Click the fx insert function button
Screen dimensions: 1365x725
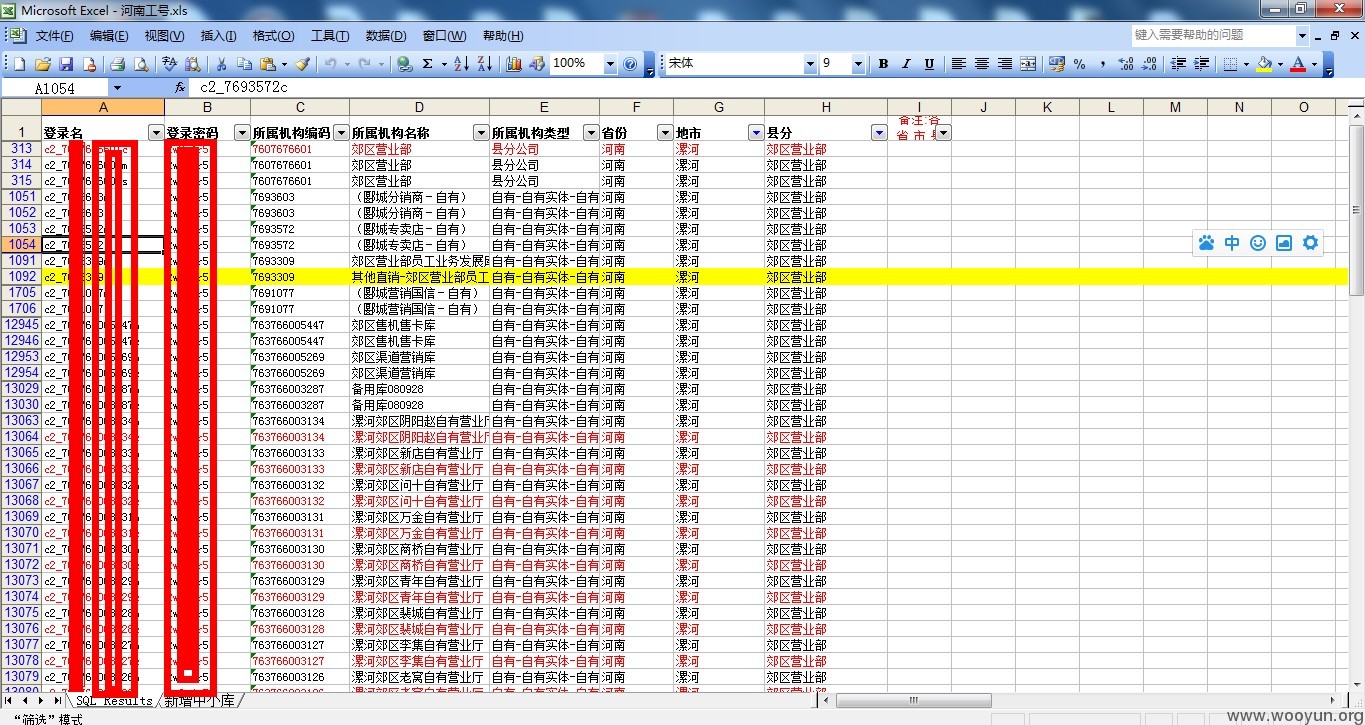pyautogui.click(x=180, y=88)
